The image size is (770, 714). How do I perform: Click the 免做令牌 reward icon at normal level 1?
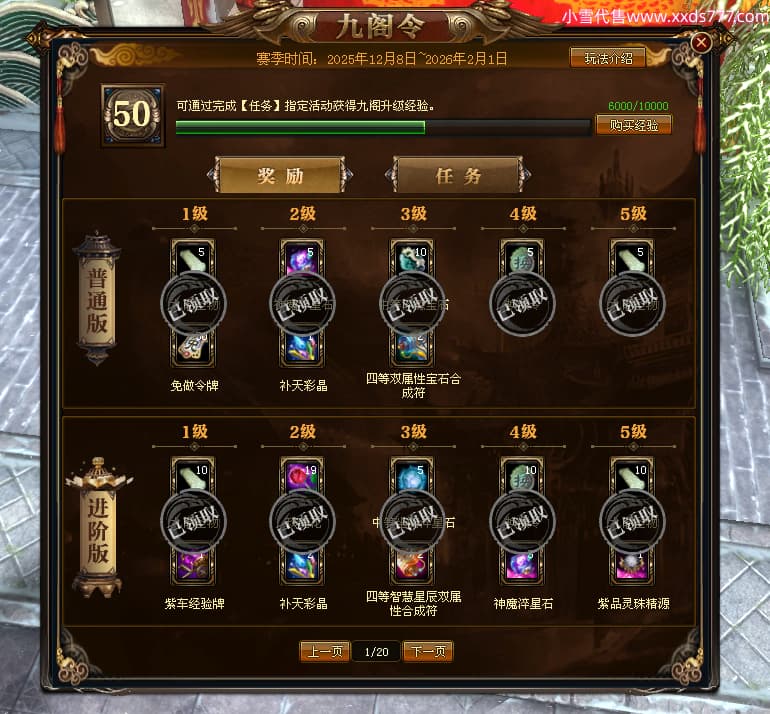point(192,350)
